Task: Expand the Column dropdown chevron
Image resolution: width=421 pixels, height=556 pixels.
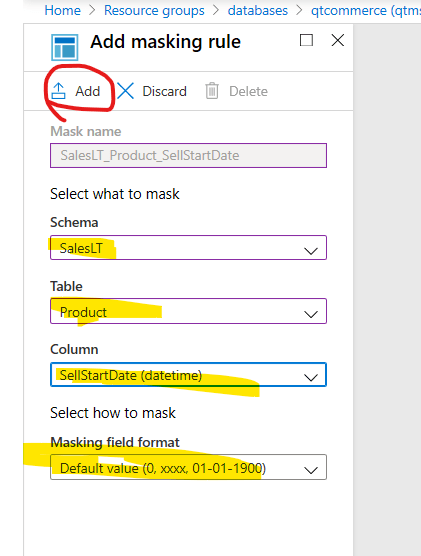Action: [x=311, y=377]
